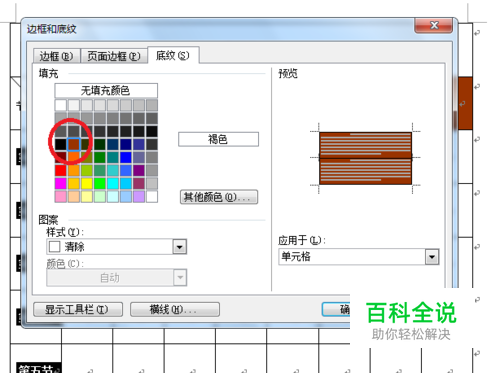
Task: Pick the pale green swatch in the bottom row
Action: (x=100, y=196)
